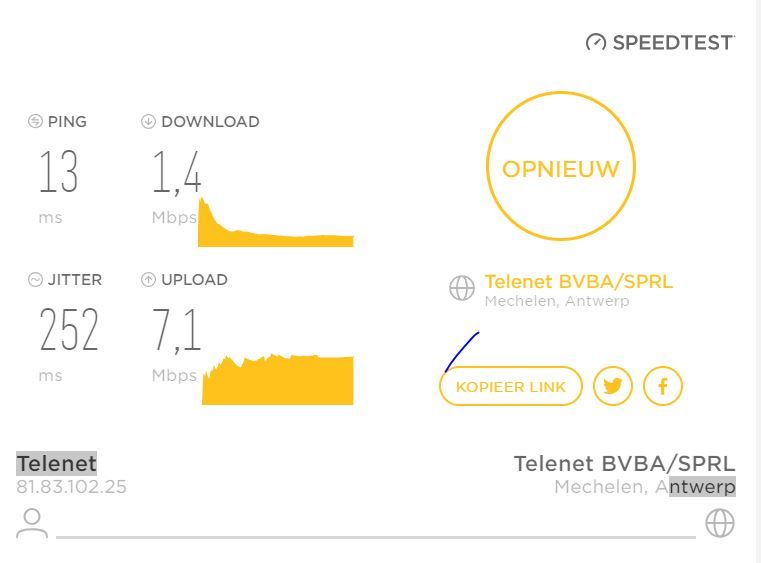Click the jitter icon

(36, 280)
